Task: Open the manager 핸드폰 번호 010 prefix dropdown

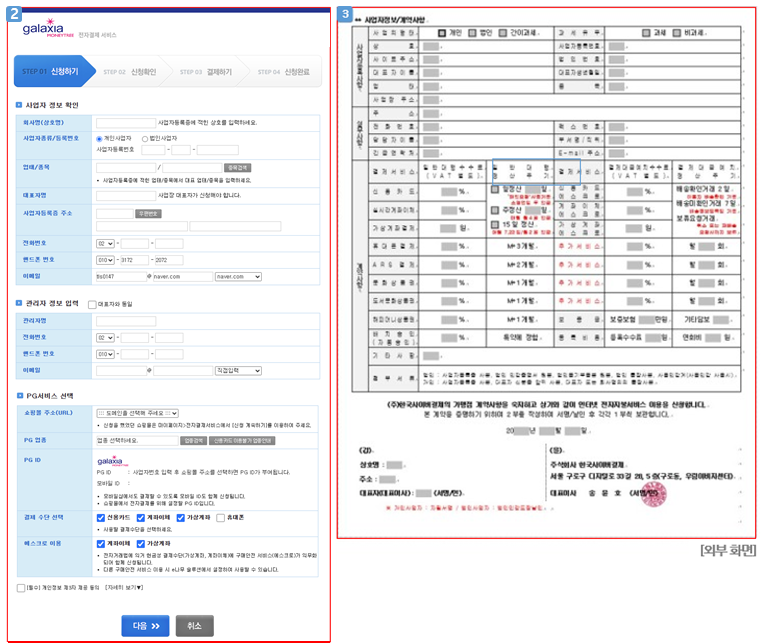Action: [105, 354]
